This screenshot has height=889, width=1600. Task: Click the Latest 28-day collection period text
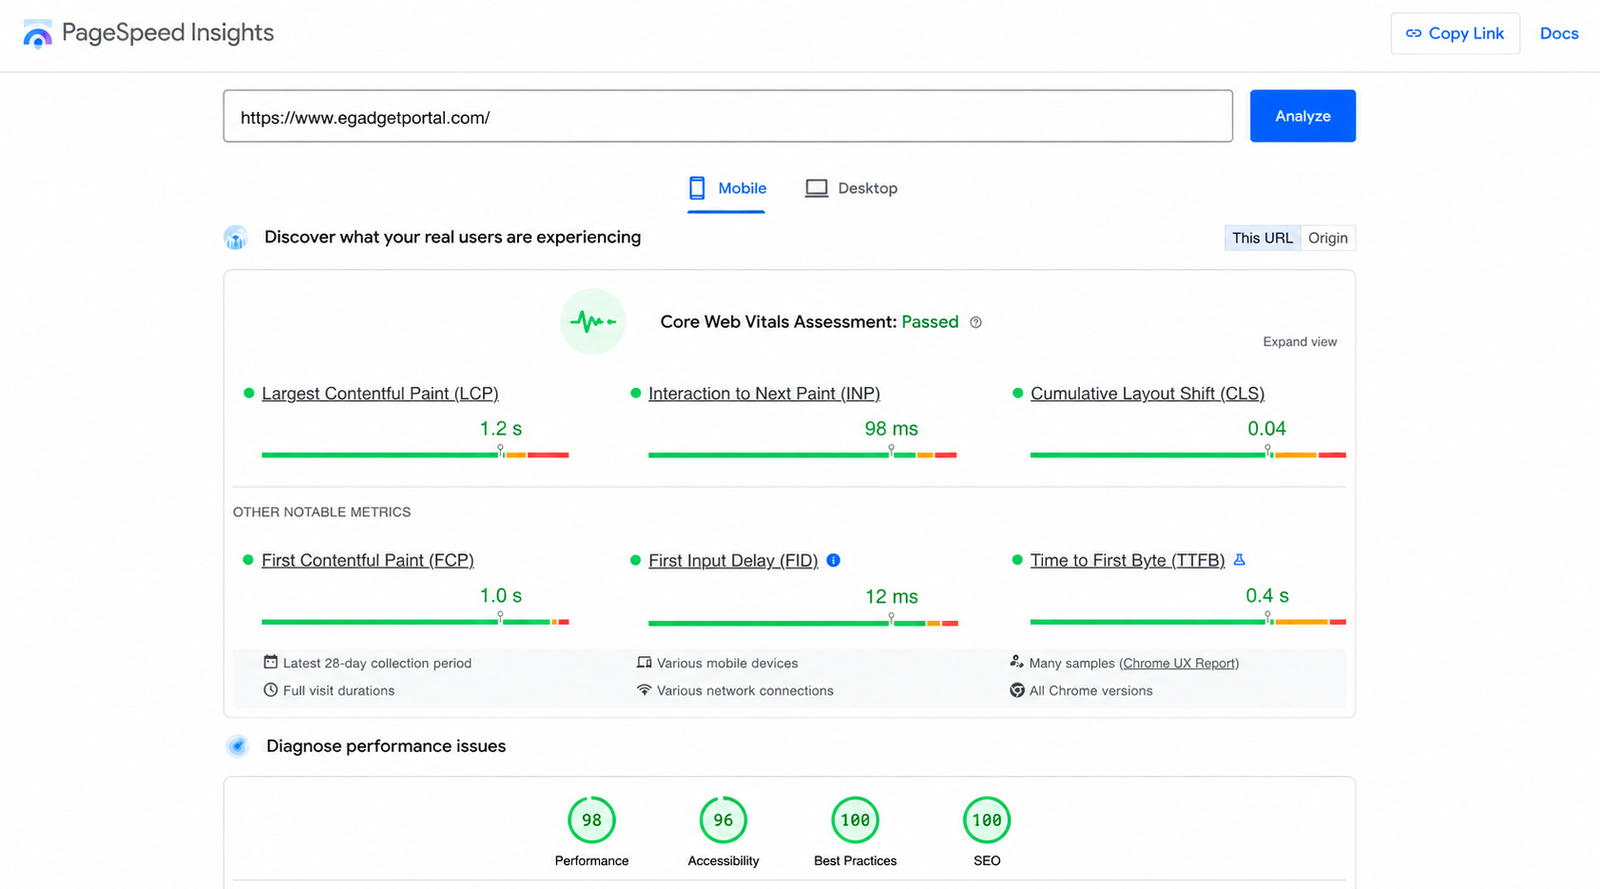377,663
